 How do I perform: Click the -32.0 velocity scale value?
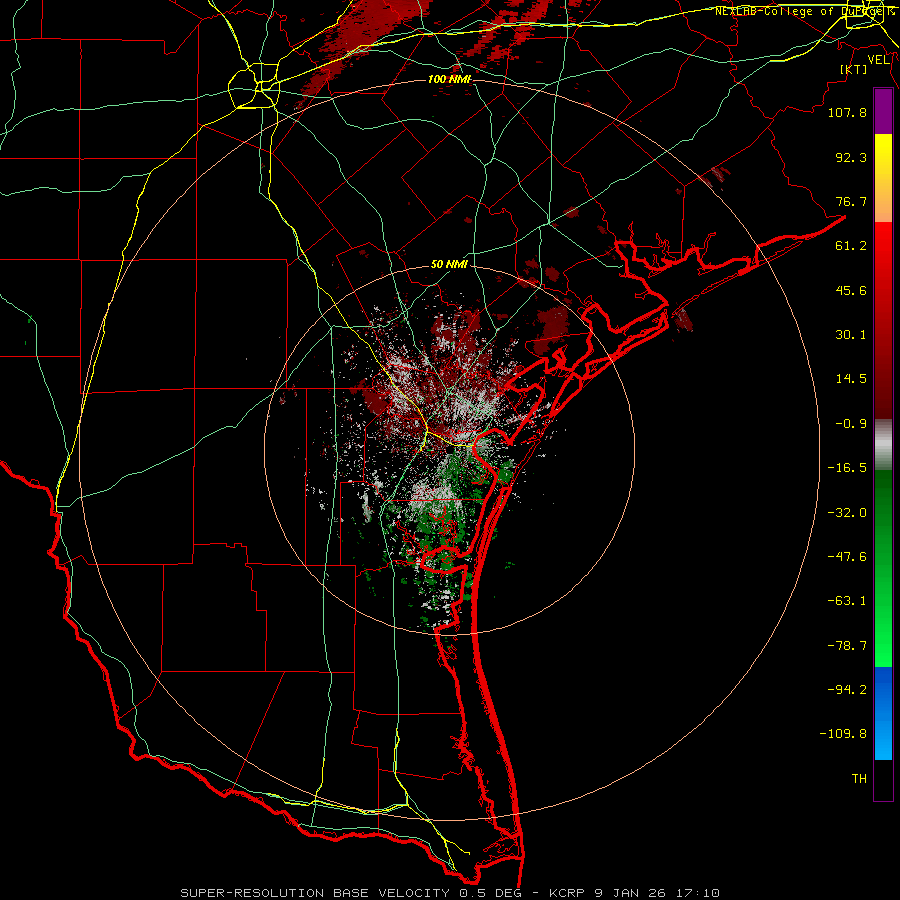pos(847,513)
